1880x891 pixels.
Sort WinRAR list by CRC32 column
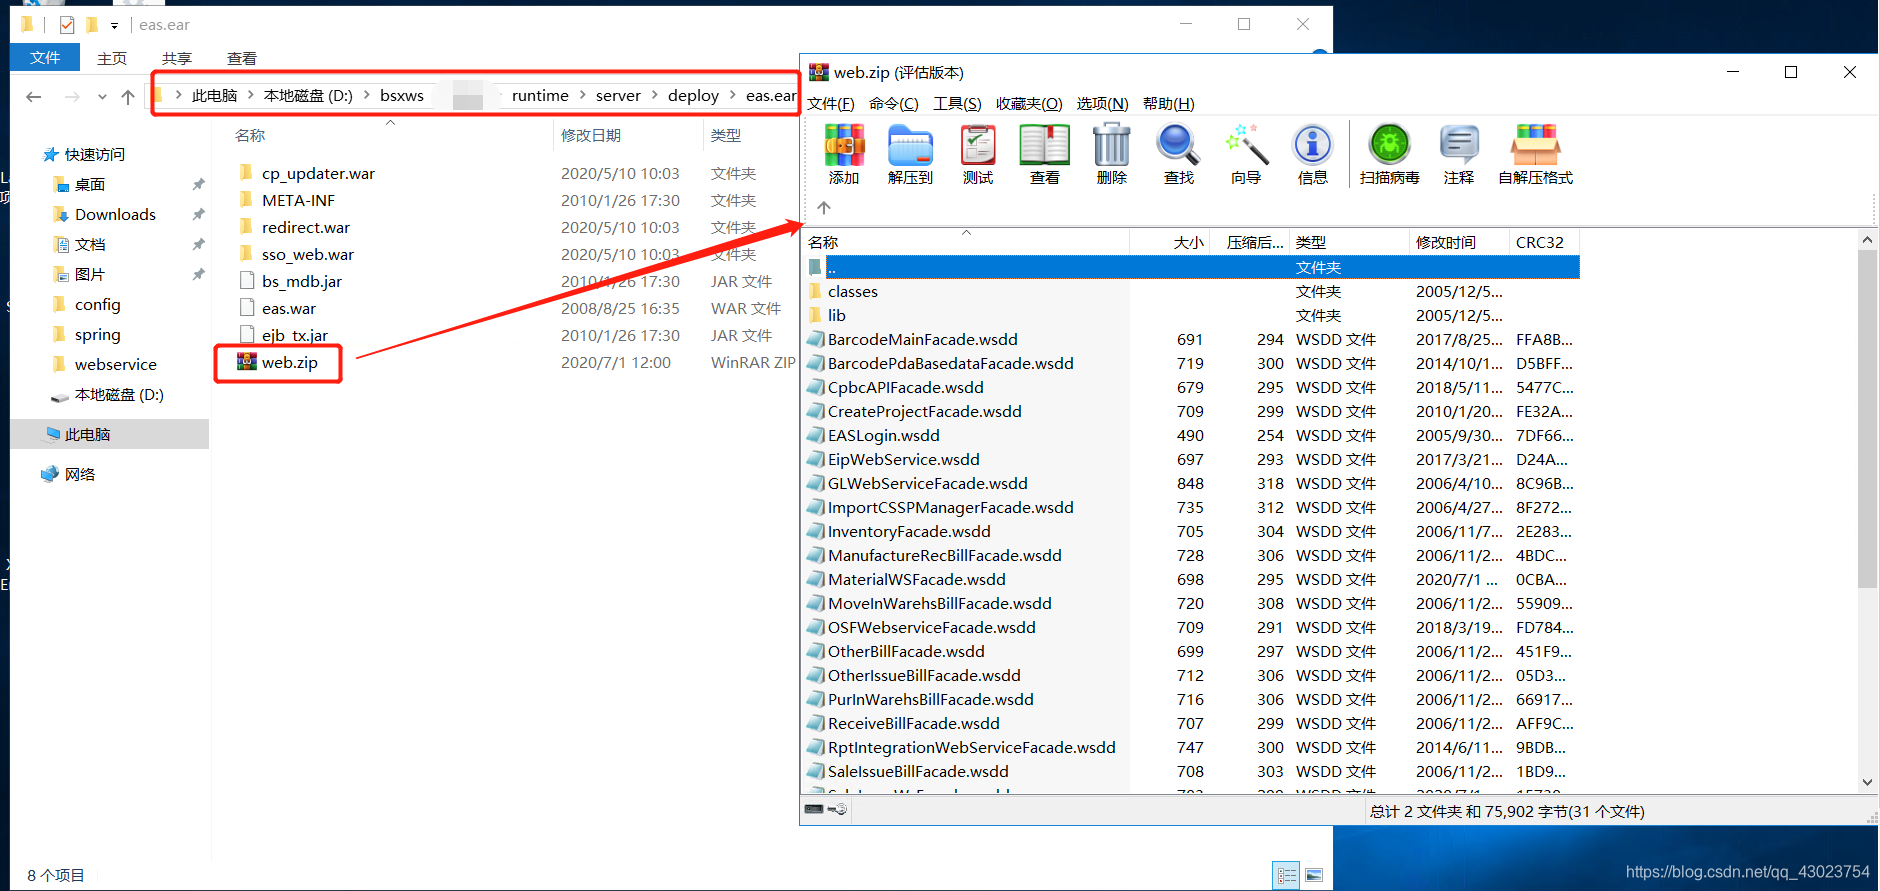pyautogui.click(x=1540, y=242)
